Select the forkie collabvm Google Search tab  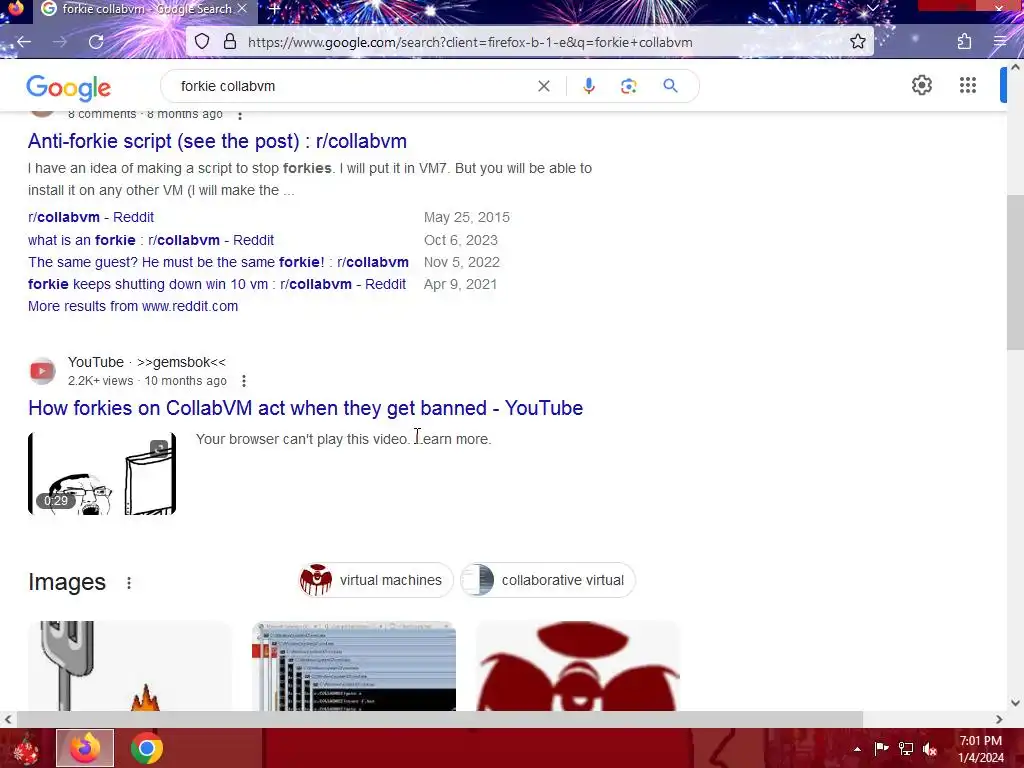click(145, 9)
